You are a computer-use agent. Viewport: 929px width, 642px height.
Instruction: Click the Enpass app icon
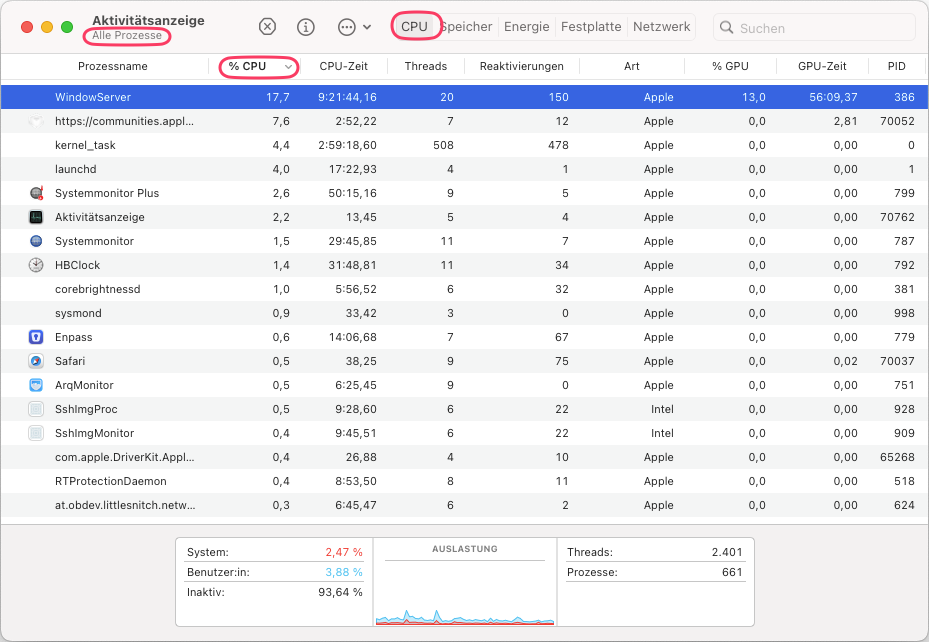tap(36, 337)
